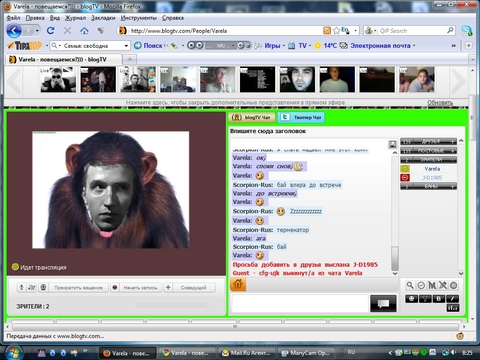Image resolution: width=480 pixels, height=360 pixels.
Task: Open the Правка menu
Action: click(x=35, y=18)
